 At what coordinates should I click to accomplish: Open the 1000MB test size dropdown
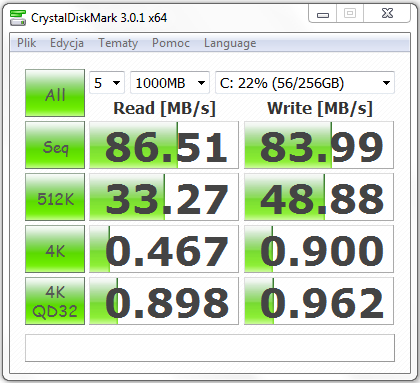point(170,83)
